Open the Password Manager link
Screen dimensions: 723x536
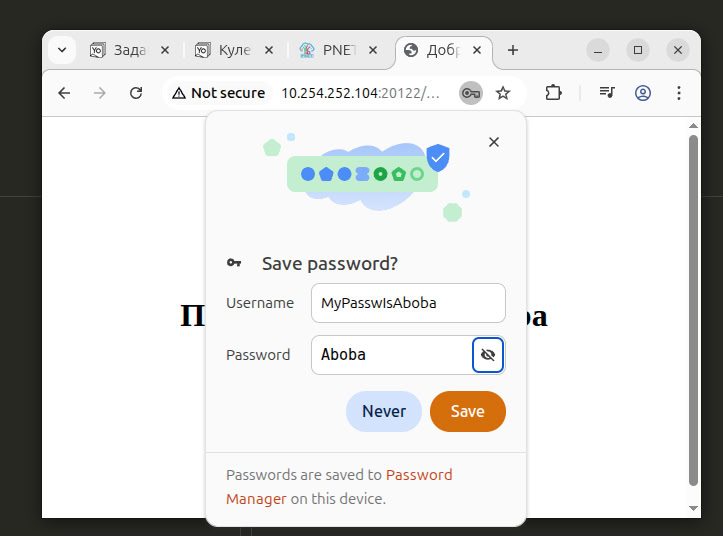[x=419, y=475]
